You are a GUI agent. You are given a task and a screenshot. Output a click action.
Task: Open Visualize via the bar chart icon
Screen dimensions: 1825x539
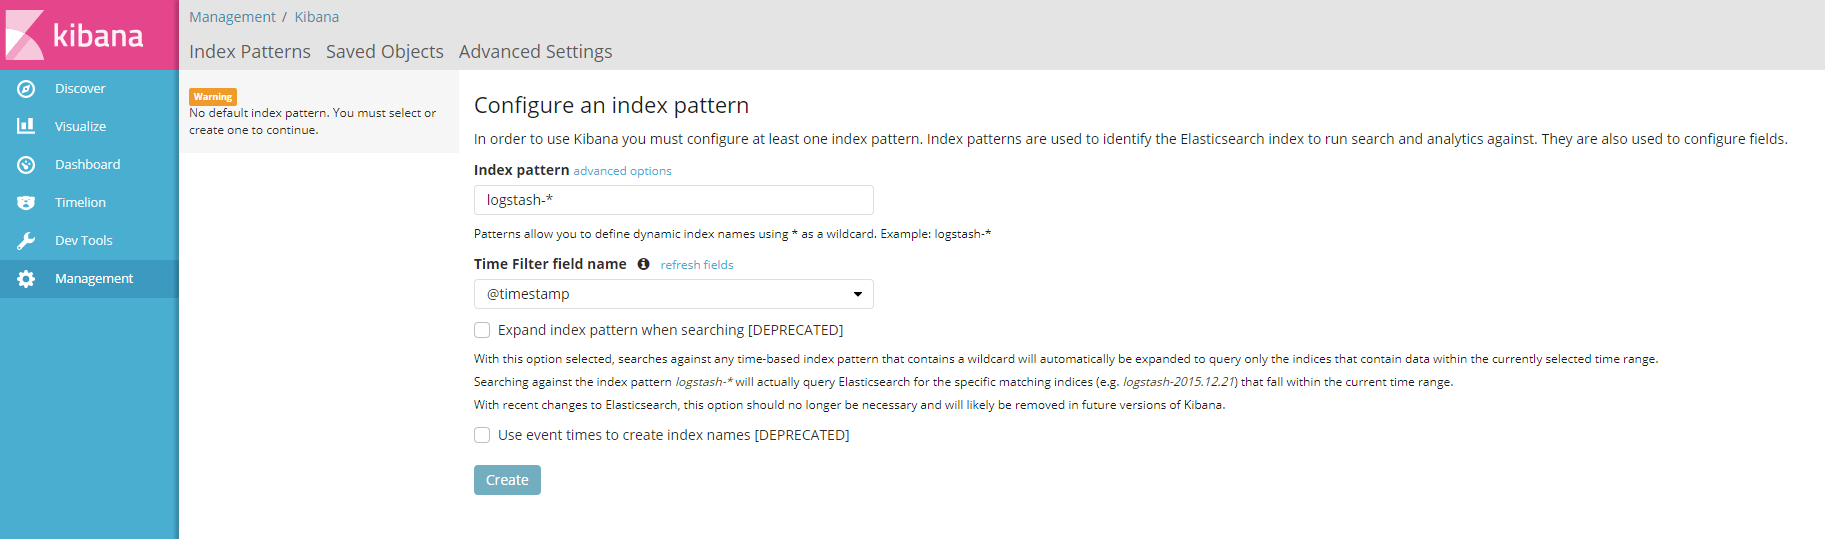26,127
